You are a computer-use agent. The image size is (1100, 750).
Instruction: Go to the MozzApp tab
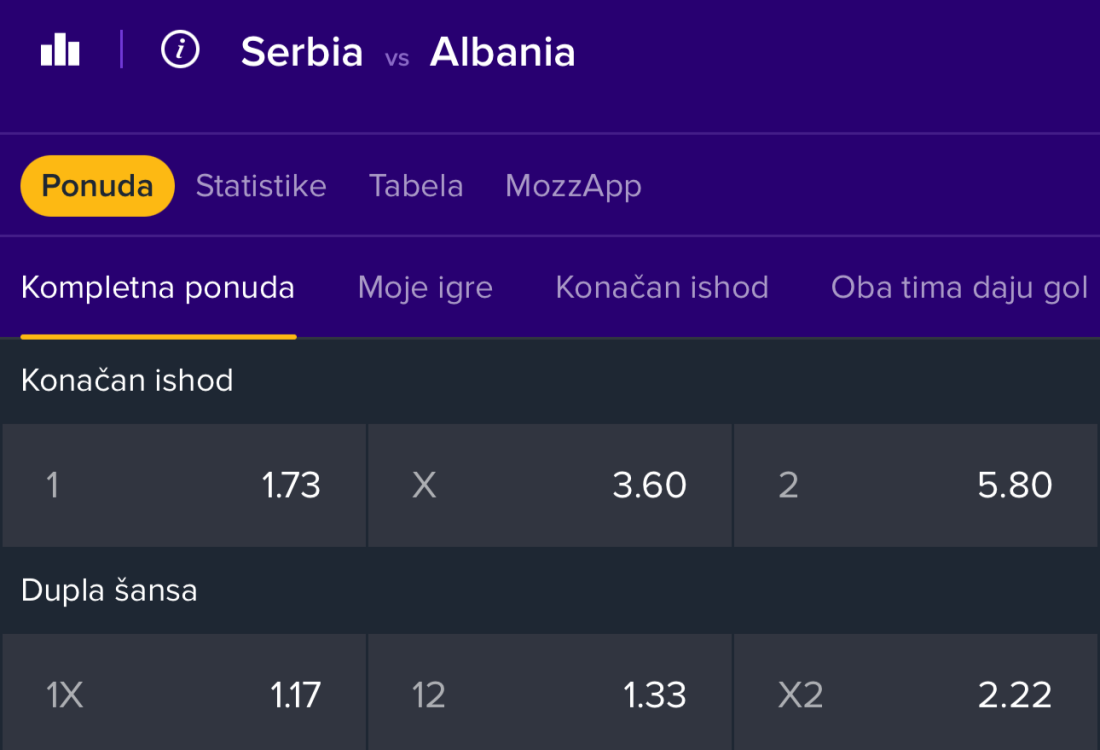[573, 186]
